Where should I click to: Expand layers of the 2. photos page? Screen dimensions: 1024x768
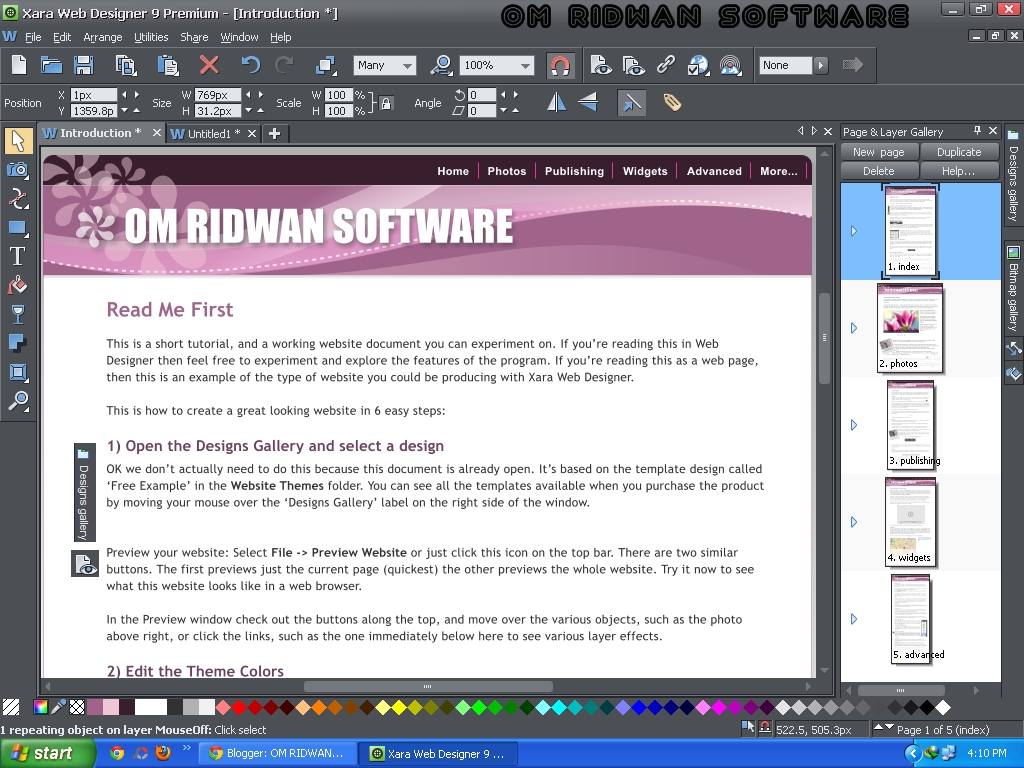coord(854,328)
